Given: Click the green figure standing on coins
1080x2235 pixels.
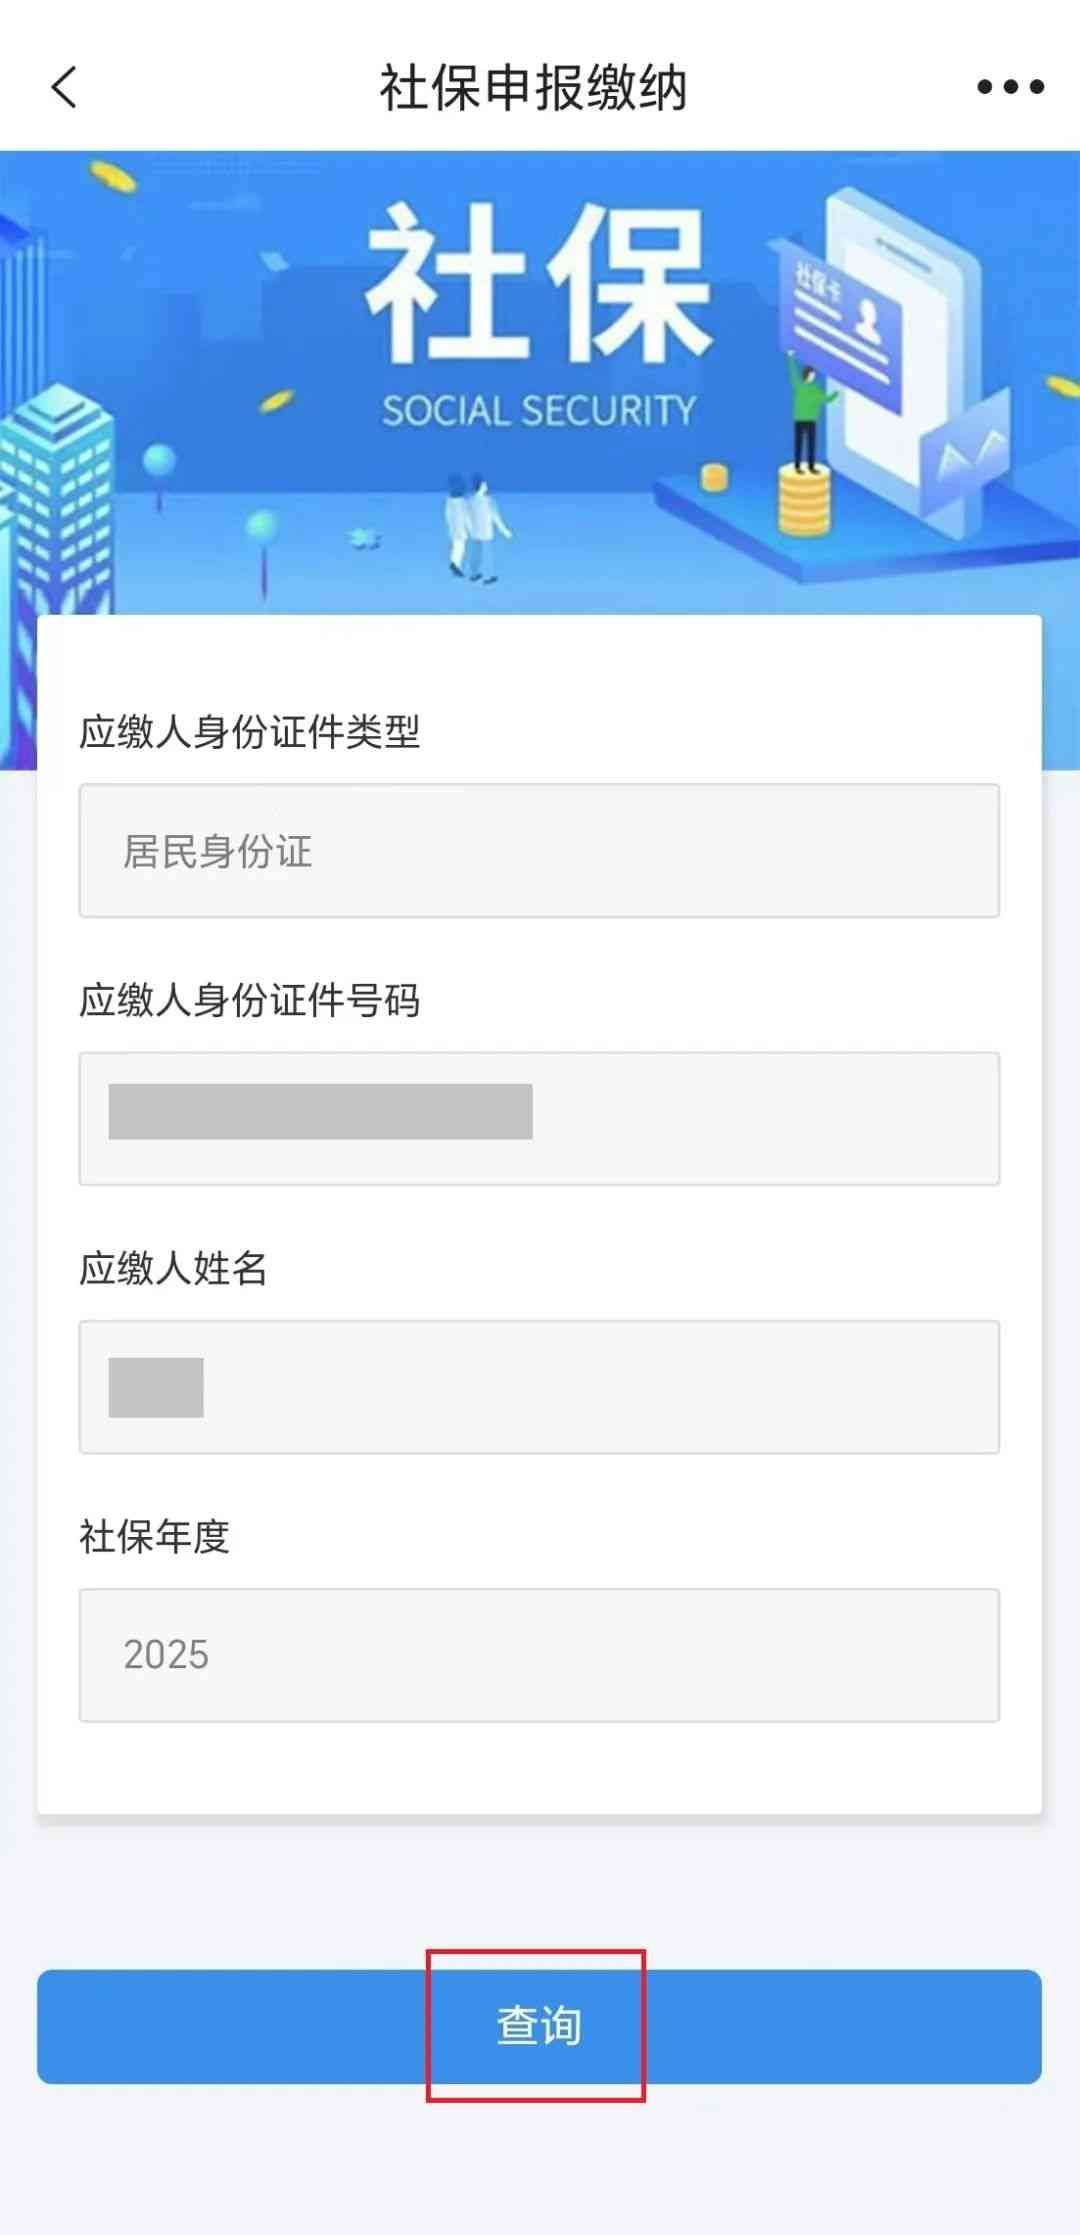Looking at the screenshot, I should 808,410.
